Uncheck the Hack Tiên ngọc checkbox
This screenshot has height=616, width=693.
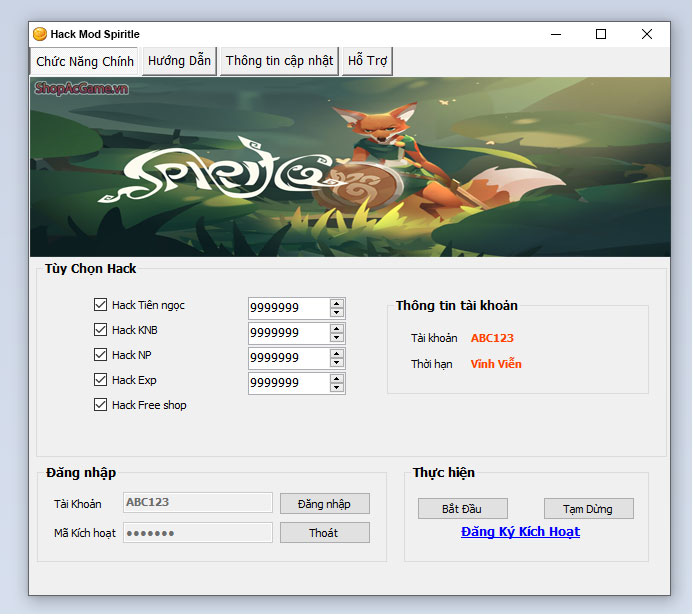100,305
